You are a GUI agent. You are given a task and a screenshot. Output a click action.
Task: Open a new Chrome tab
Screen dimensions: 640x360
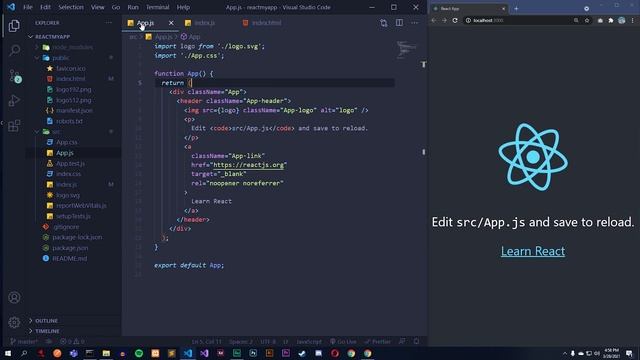(516, 9)
